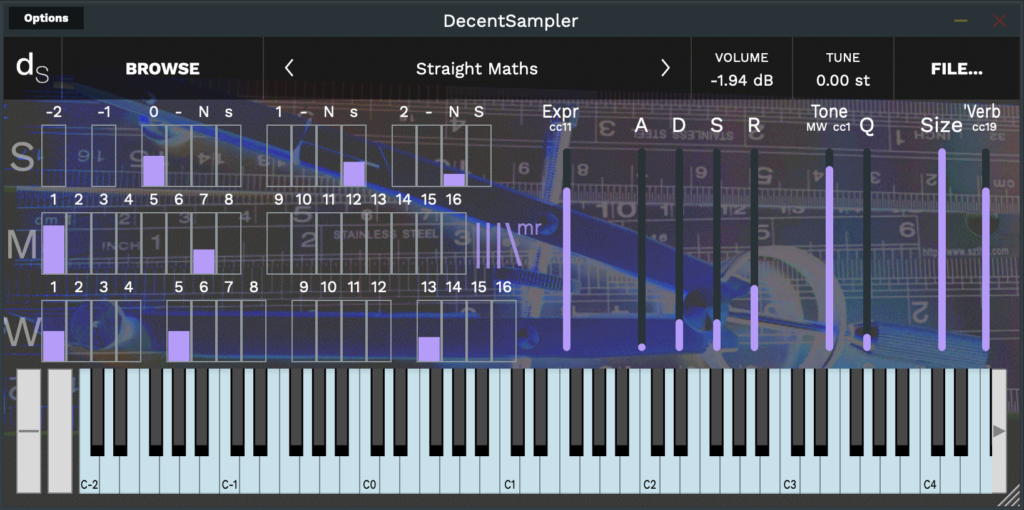Play the C-1 key on the keyboard
The image size is (1024, 510).
[x=229, y=477]
